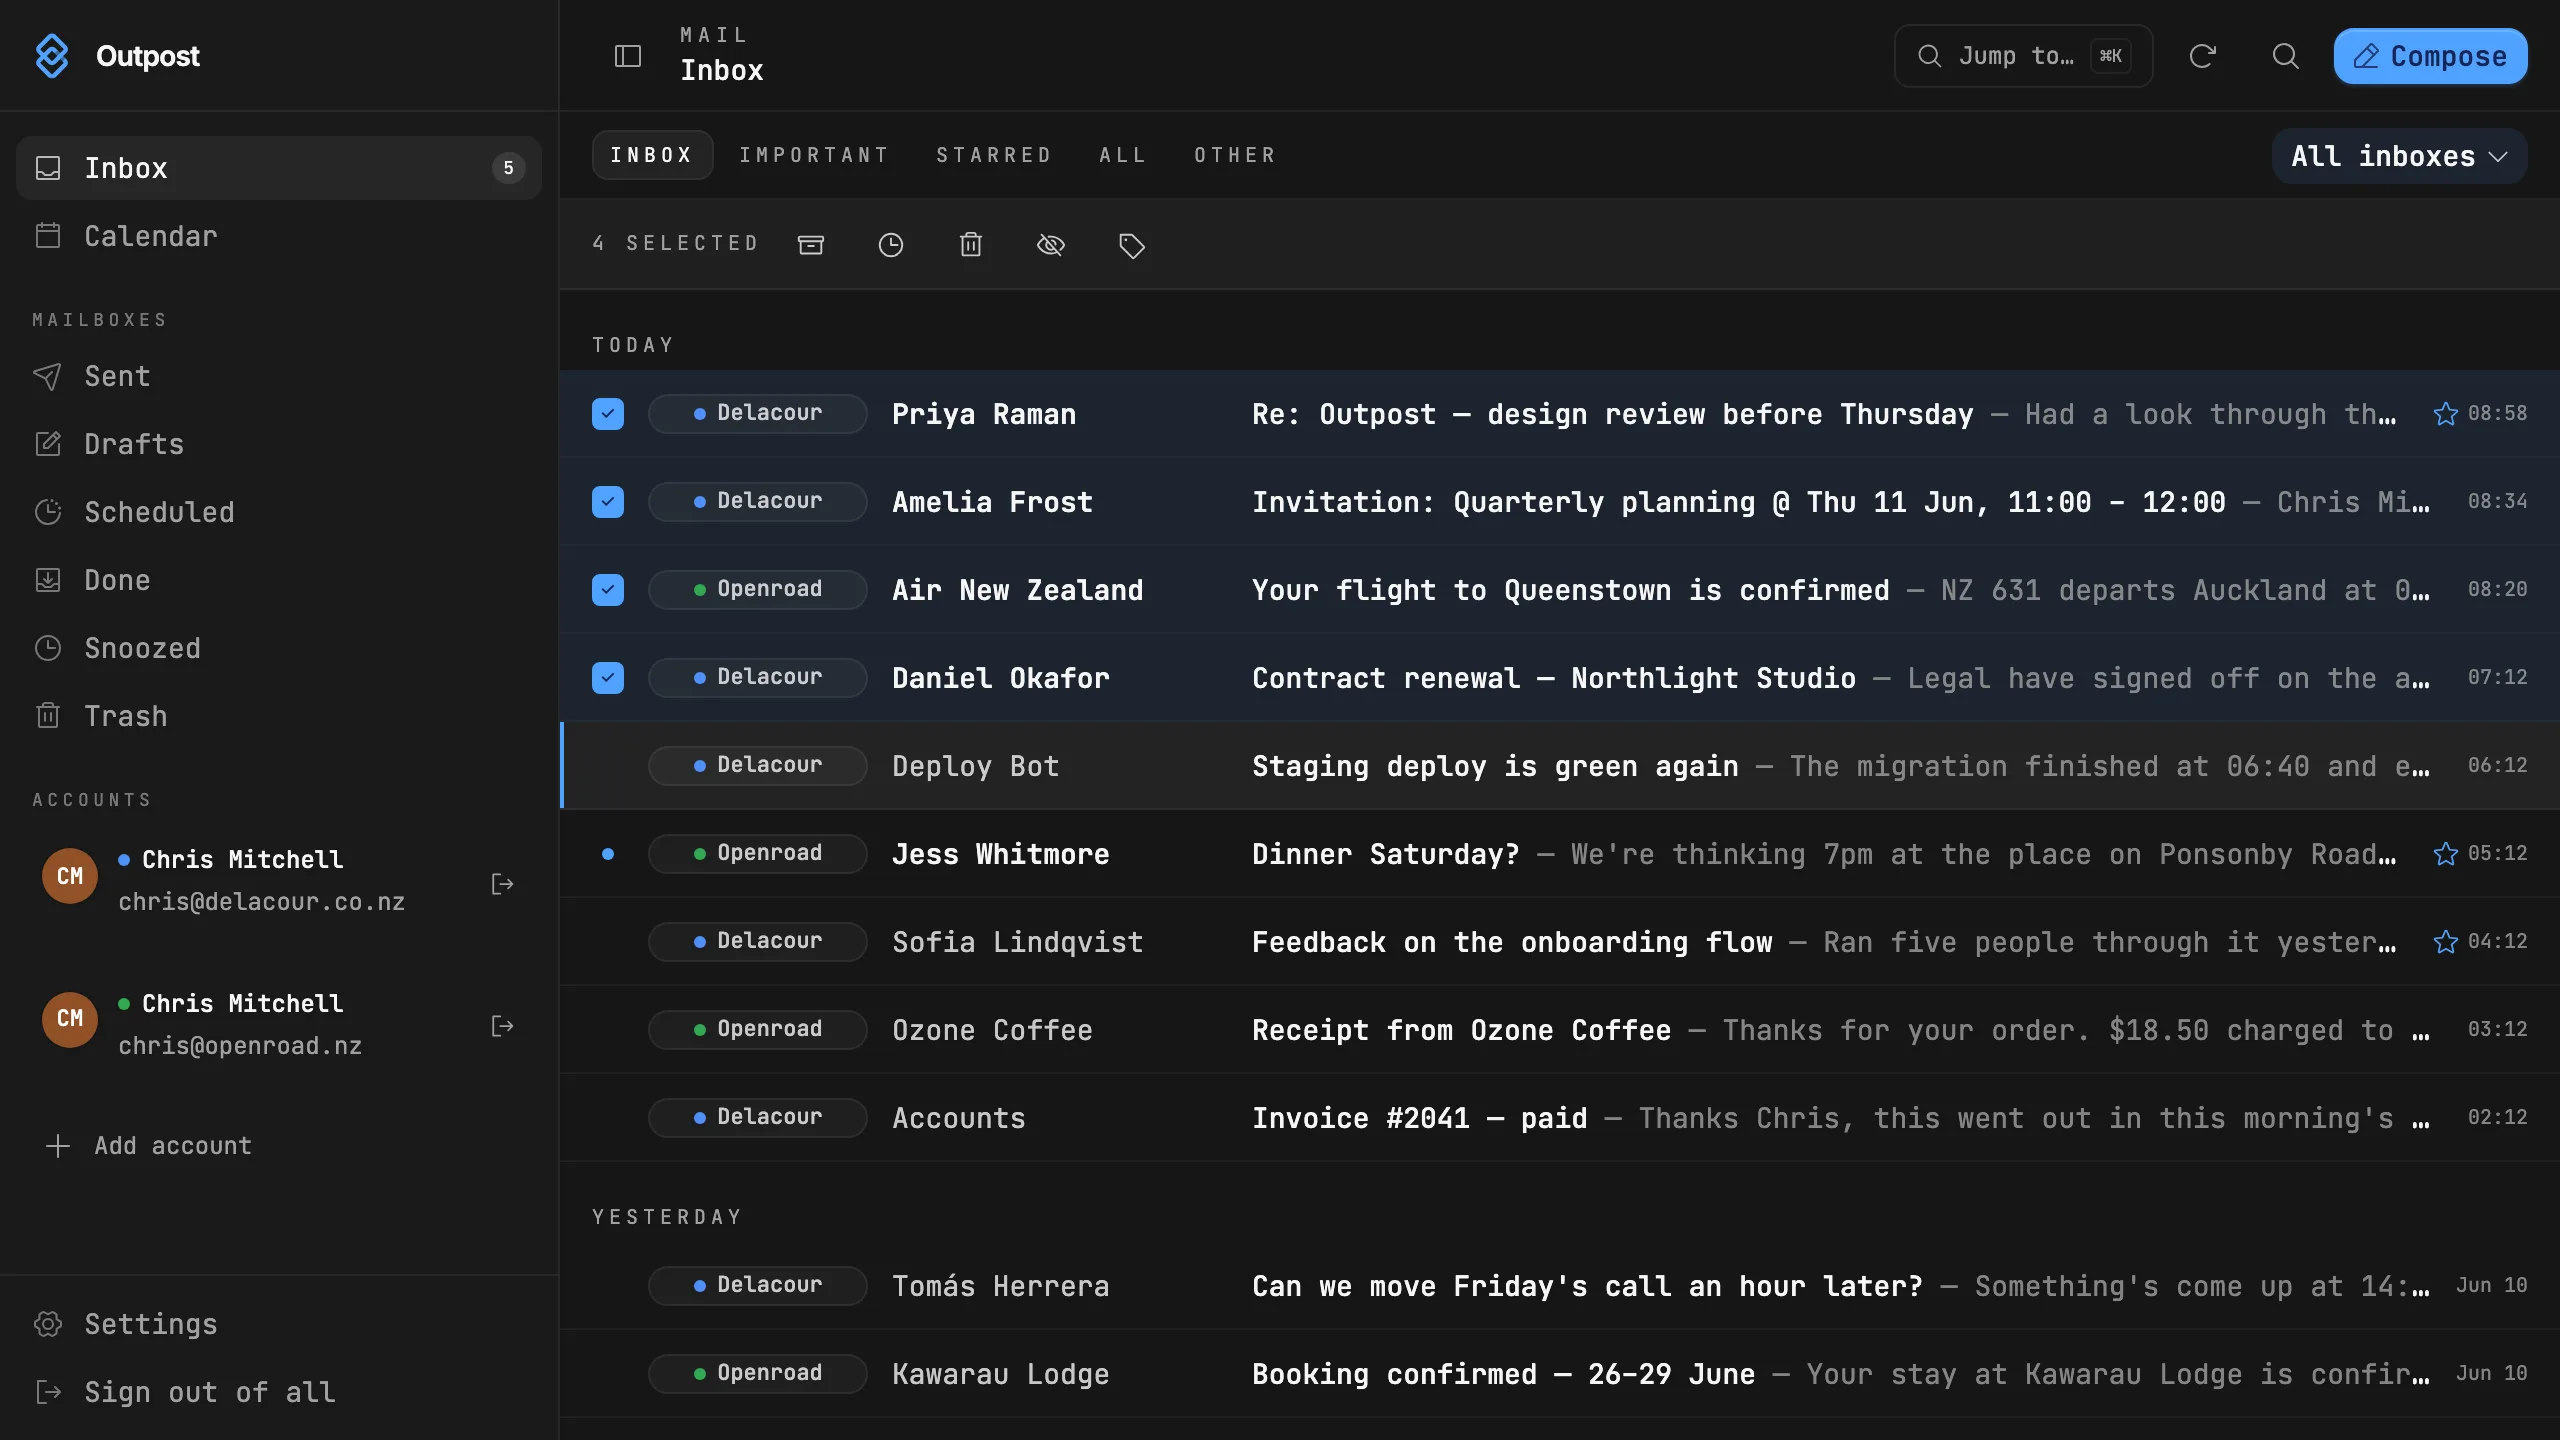Open Trash mailbox
Image resolution: width=2560 pixels, height=1440 pixels.
(279, 716)
